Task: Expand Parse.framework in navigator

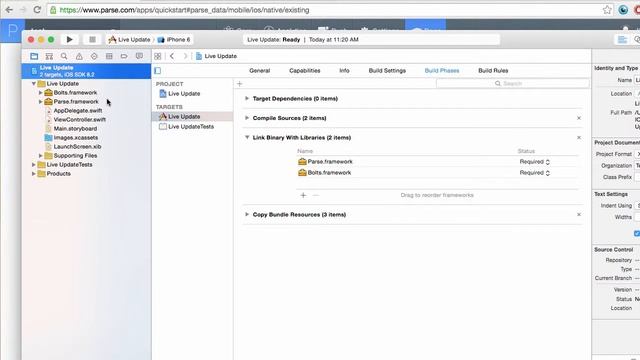Action: tap(40, 102)
